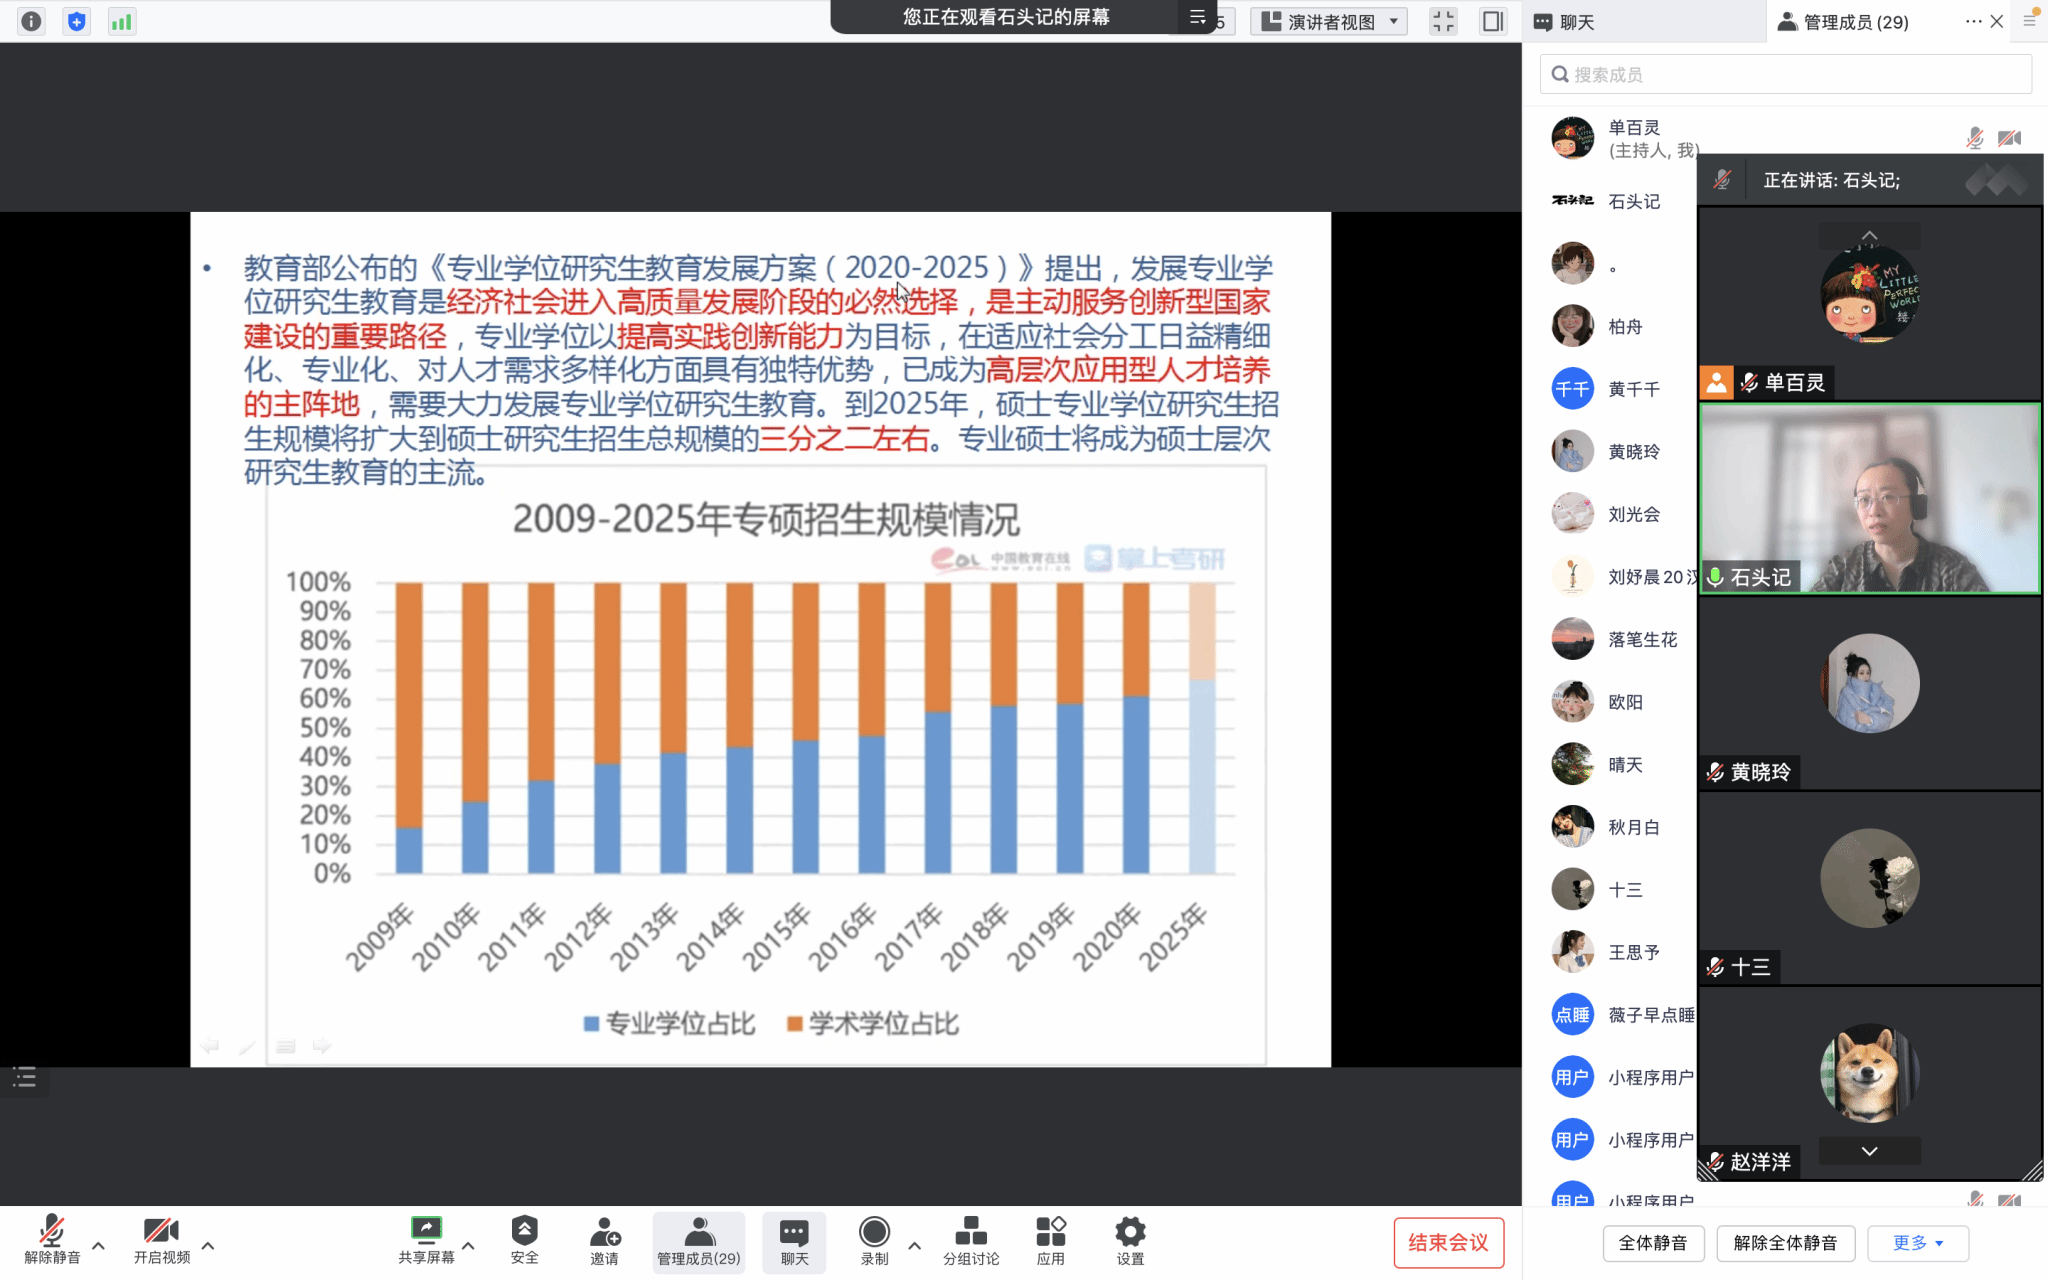This screenshot has height=1280, width=2048.
Task: Open the network signal status icon
Action: click(x=121, y=21)
